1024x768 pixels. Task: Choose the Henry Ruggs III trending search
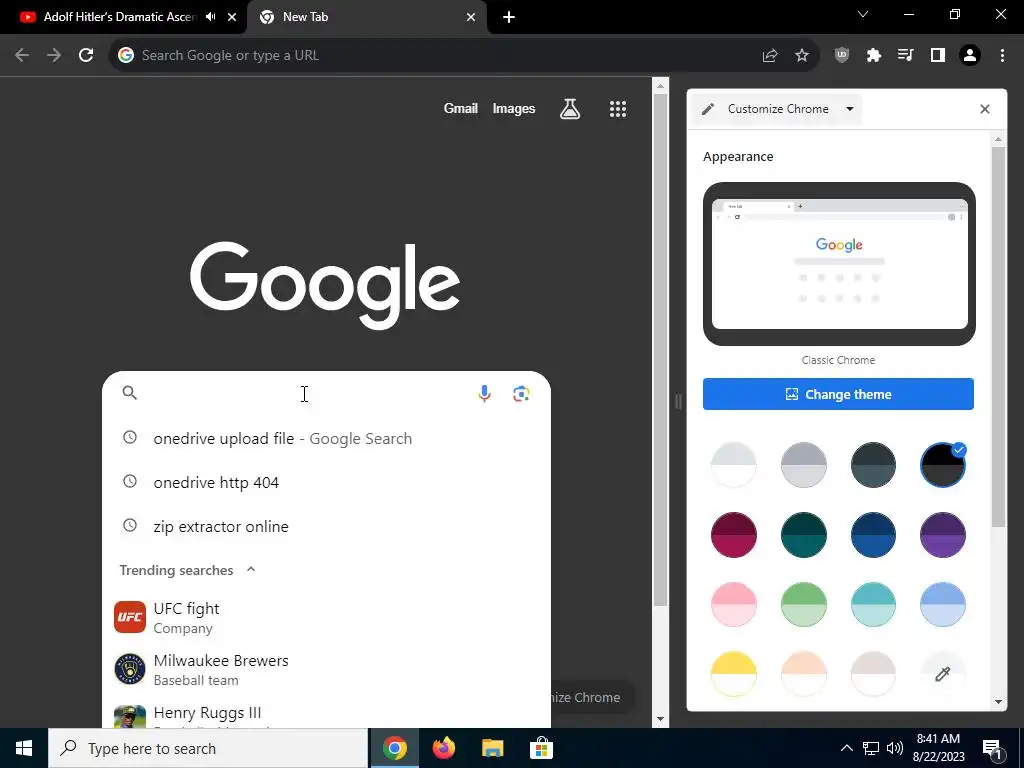coord(327,713)
